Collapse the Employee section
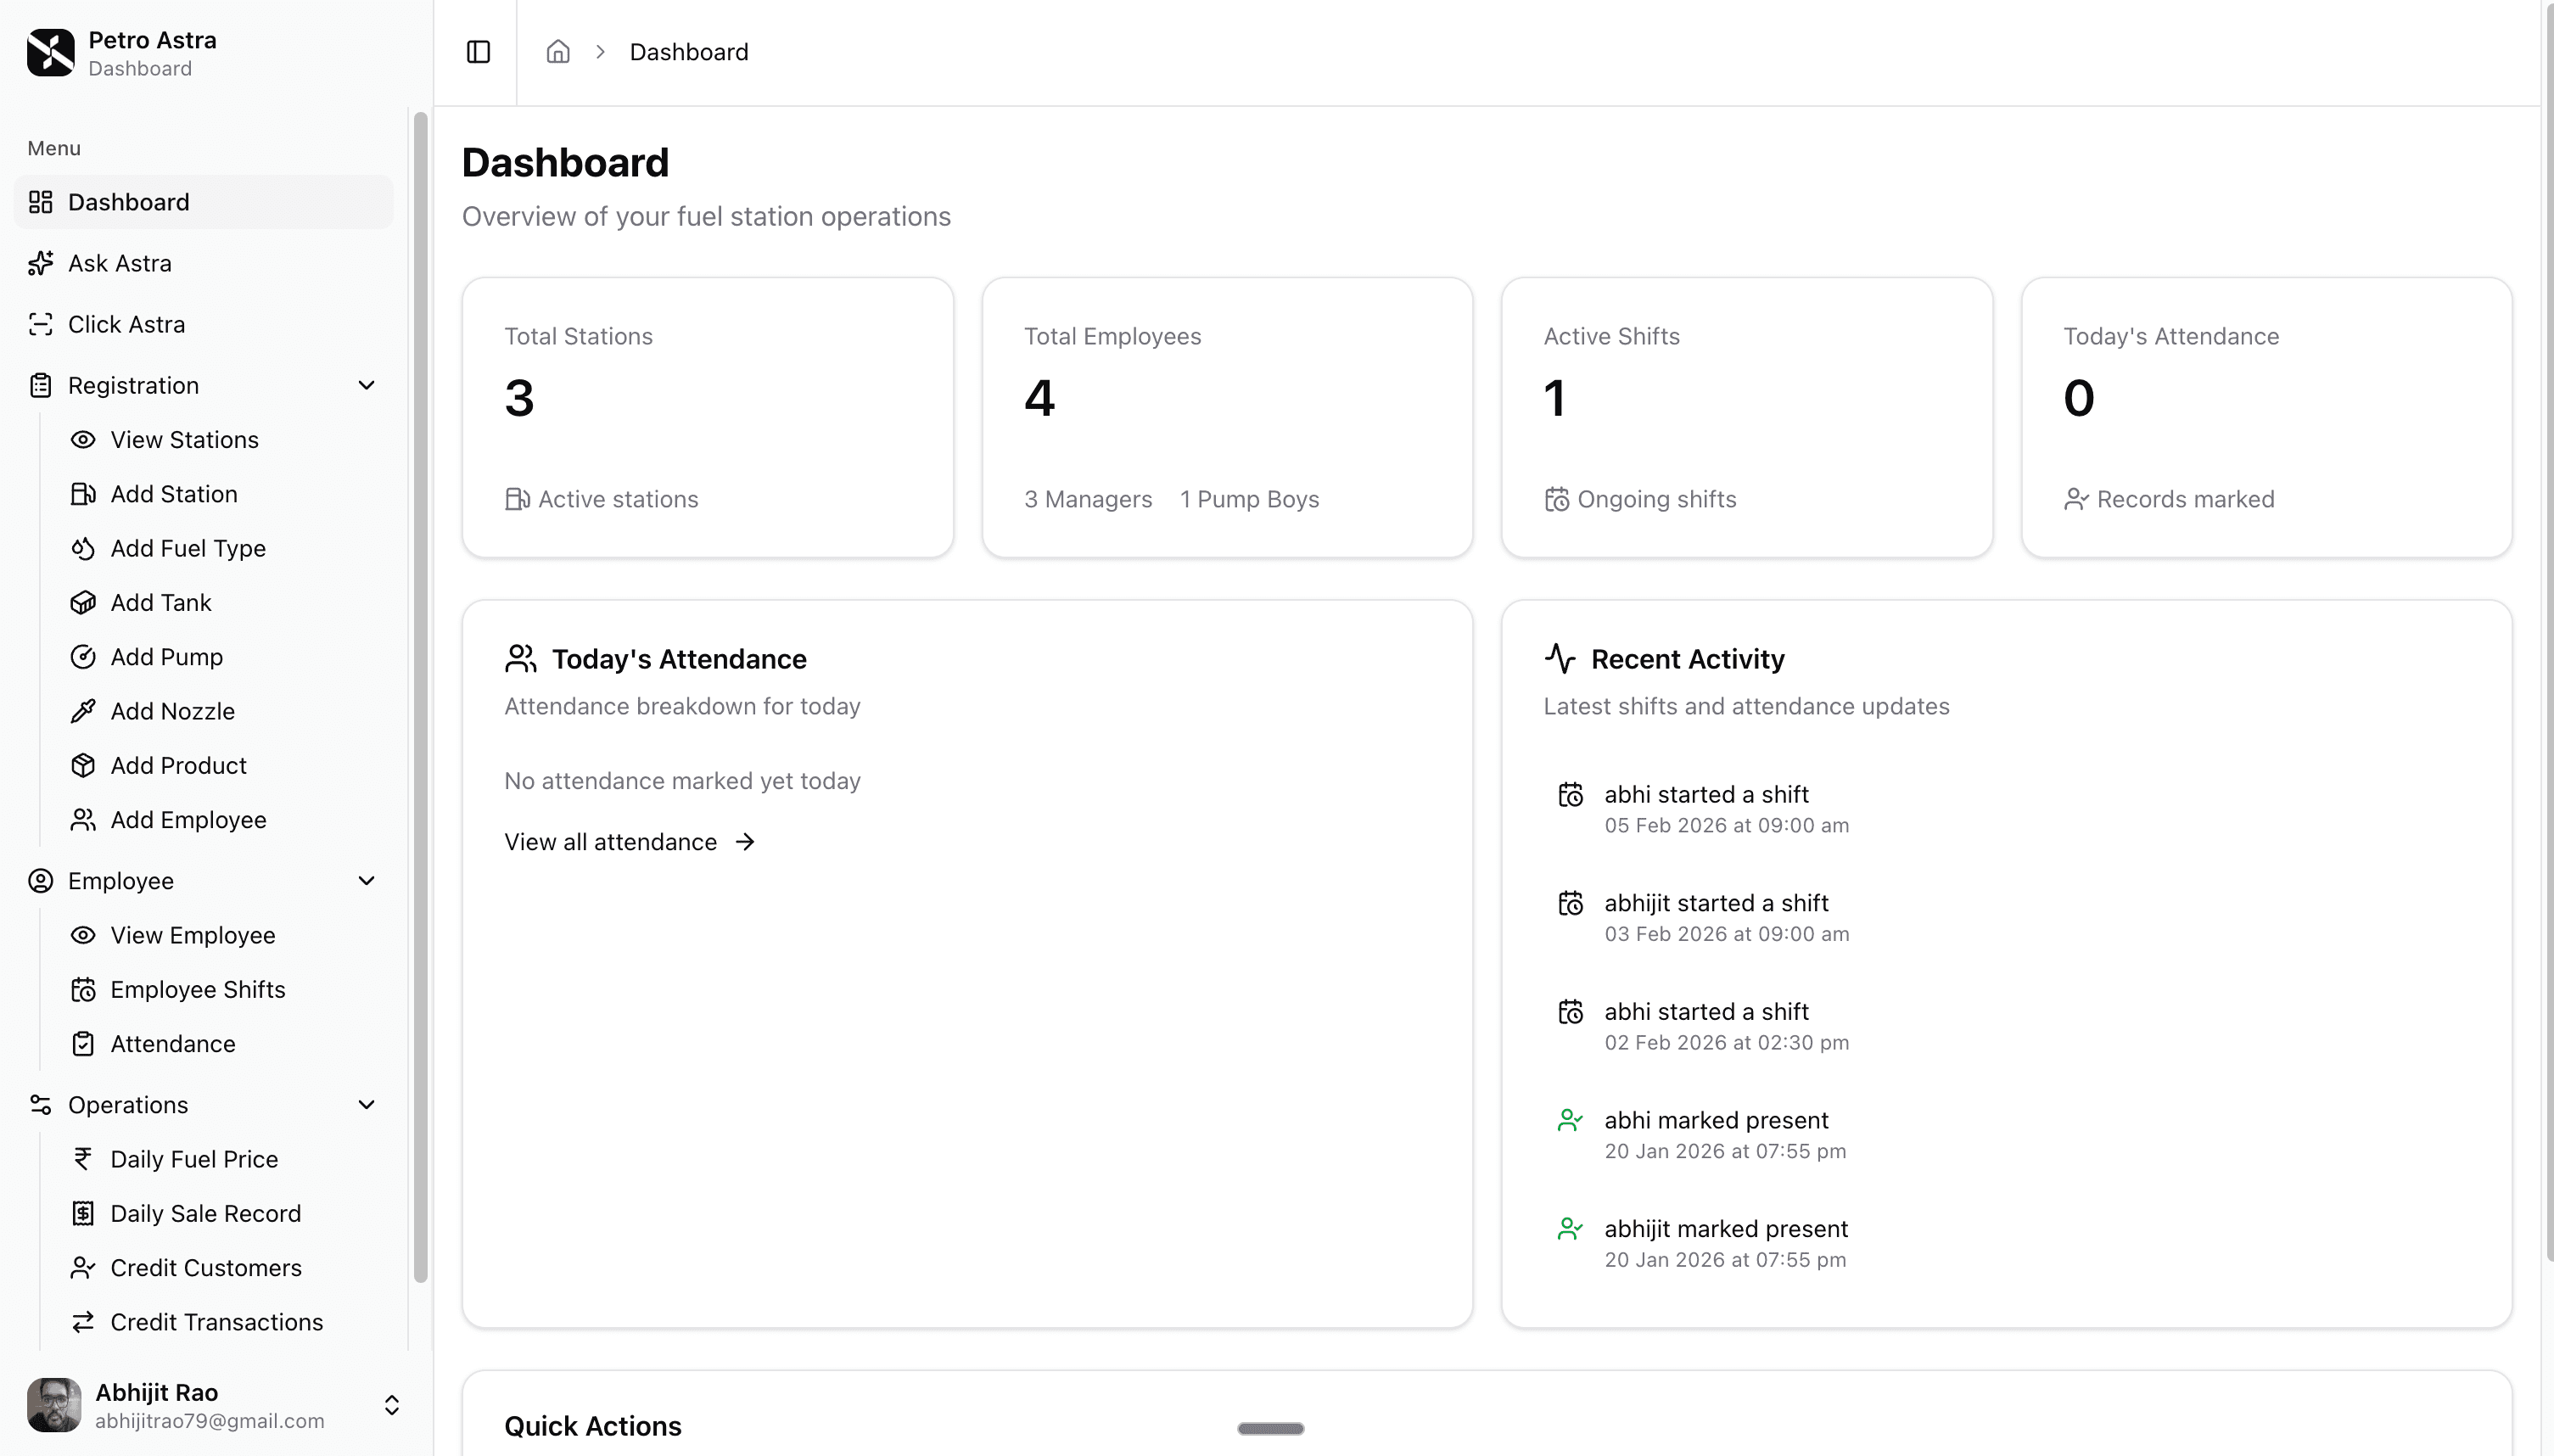2554x1456 pixels. (366, 880)
